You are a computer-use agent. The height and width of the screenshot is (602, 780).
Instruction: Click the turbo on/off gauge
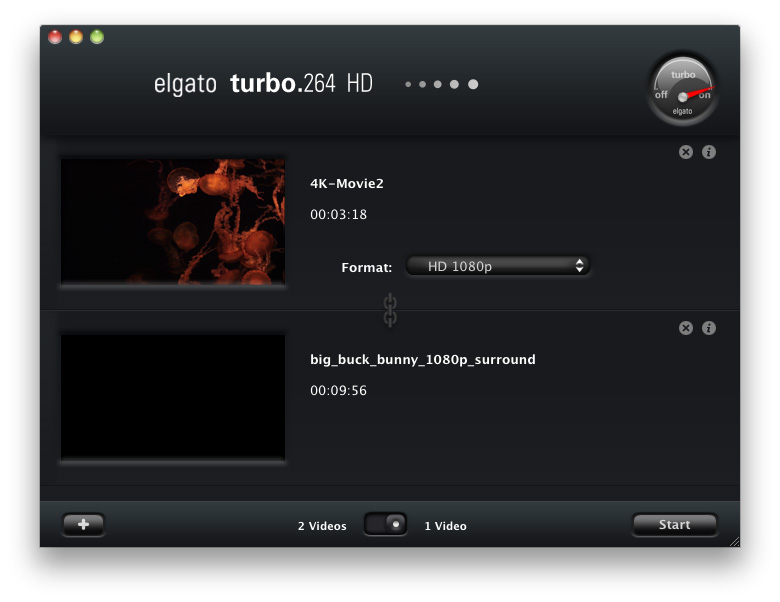[x=682, y=90]
